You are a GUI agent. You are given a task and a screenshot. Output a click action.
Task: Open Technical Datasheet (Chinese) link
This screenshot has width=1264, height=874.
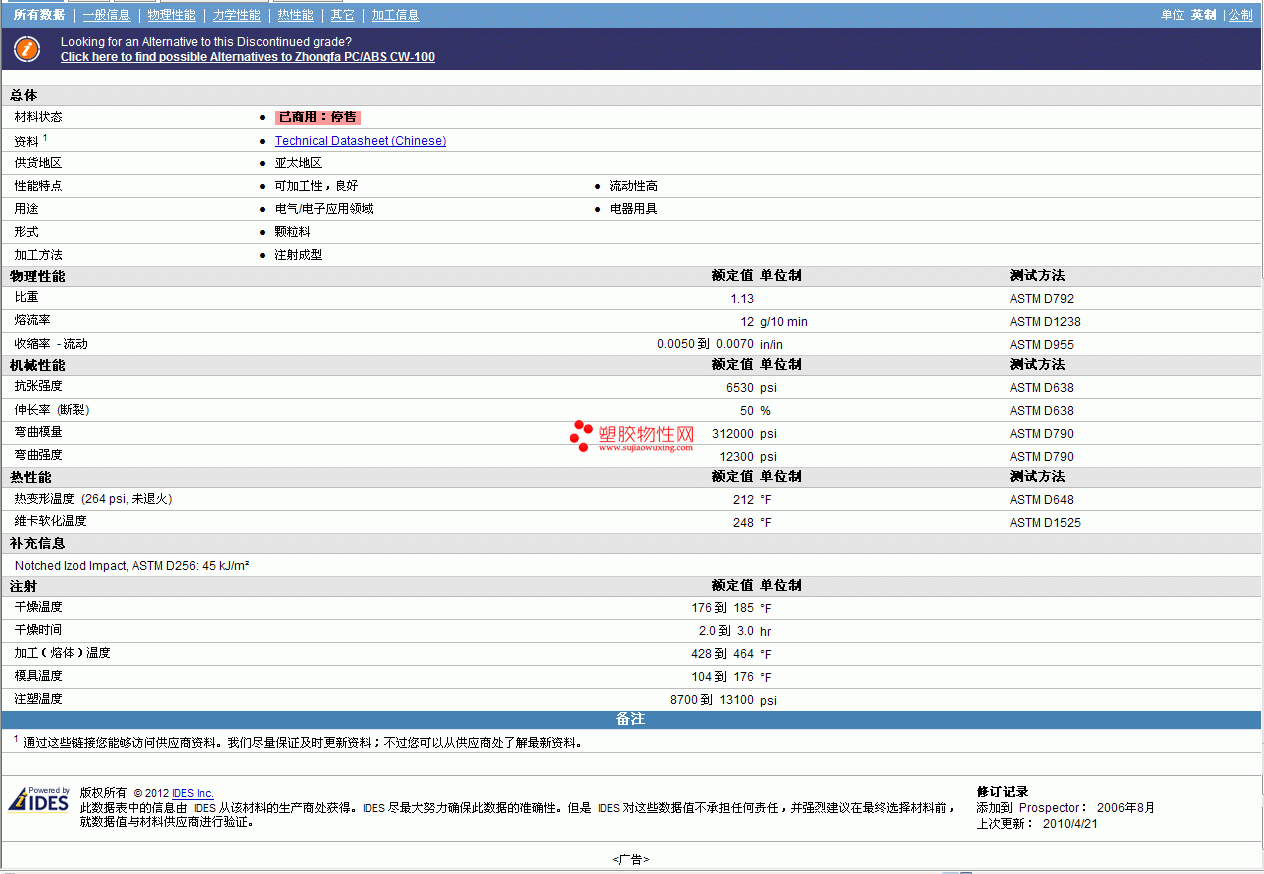tap(360, 141)
